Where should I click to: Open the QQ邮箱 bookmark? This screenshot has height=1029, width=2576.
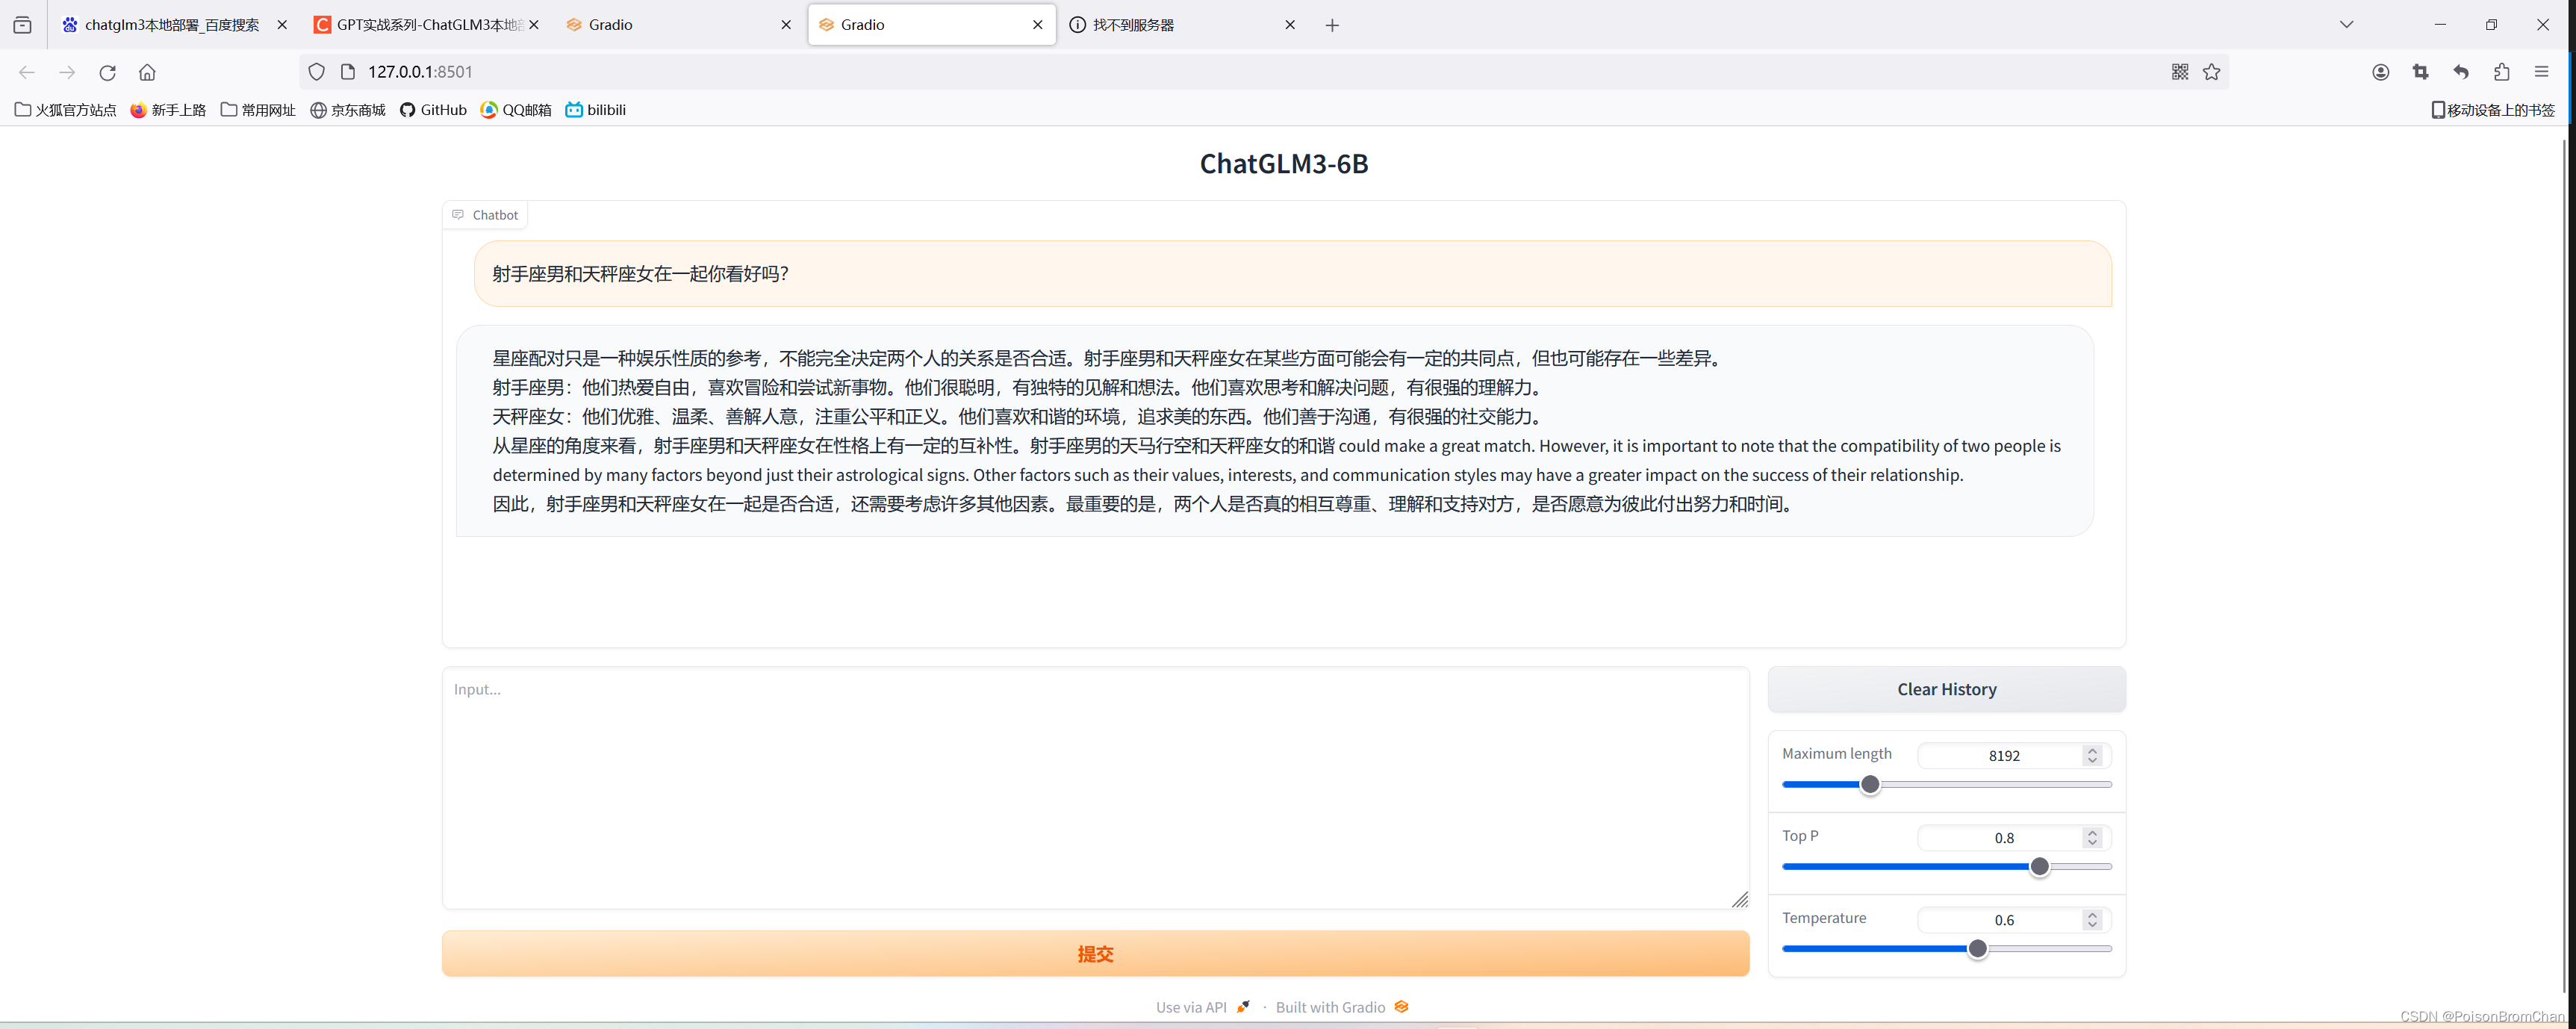516,110
